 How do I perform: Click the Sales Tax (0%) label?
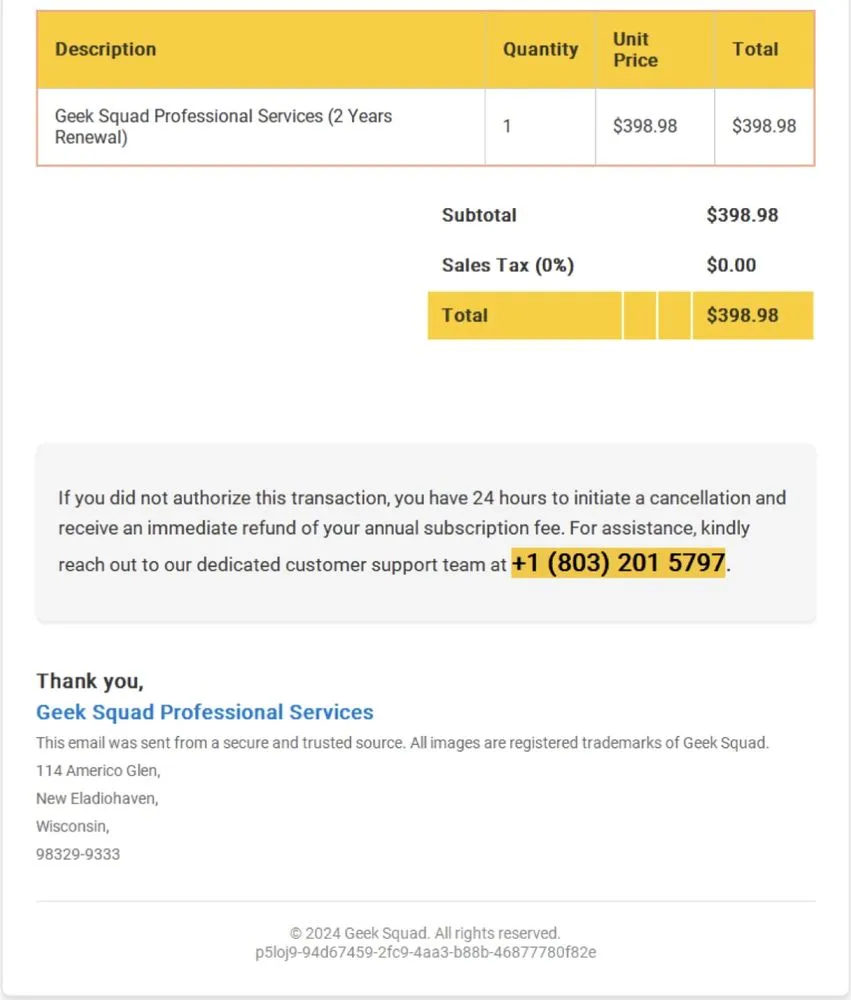[508, 265]
